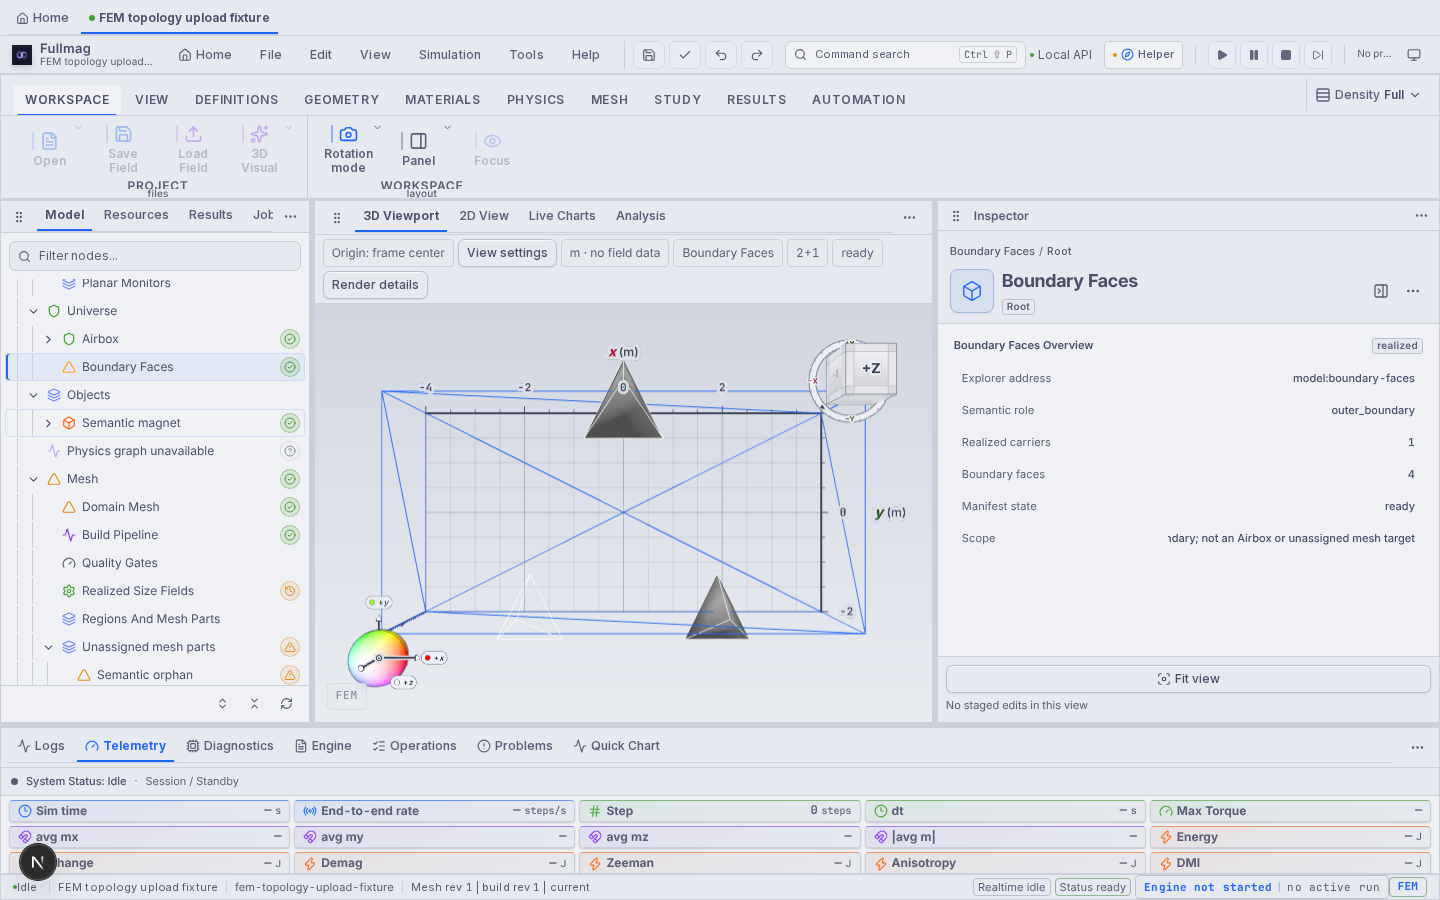
Task: Open the Helper assistant
Action: [x=1144, y=55]
